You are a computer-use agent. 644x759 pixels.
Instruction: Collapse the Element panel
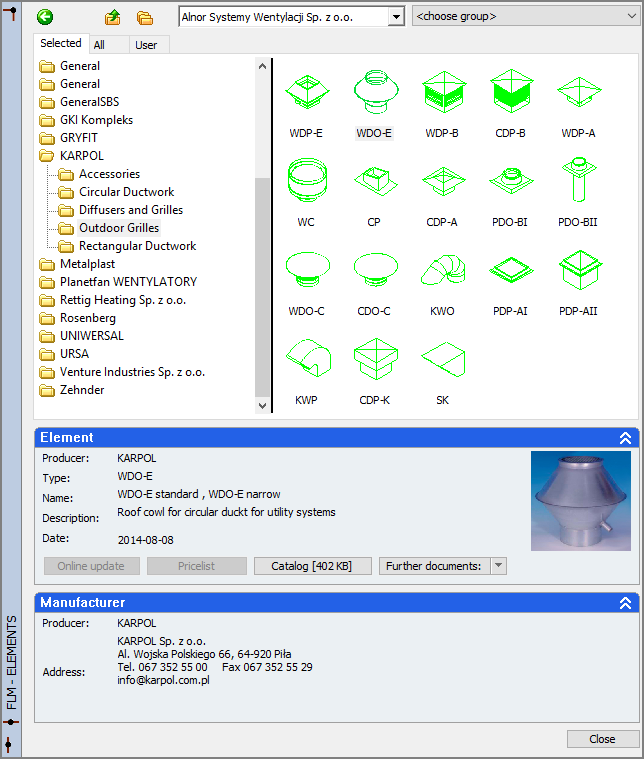625,438
